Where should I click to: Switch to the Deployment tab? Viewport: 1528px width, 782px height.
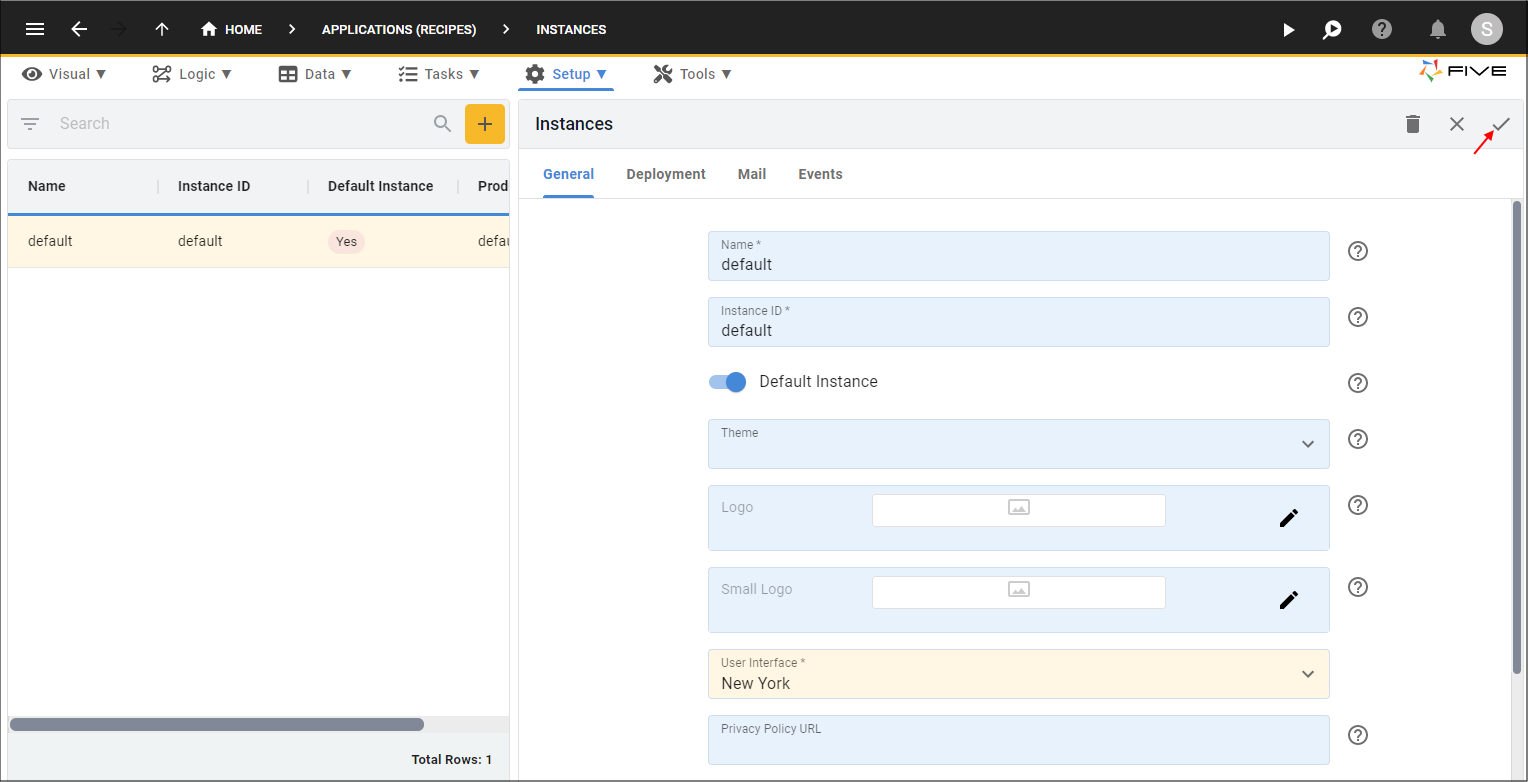pyautogui.click(x=665, y=174)
